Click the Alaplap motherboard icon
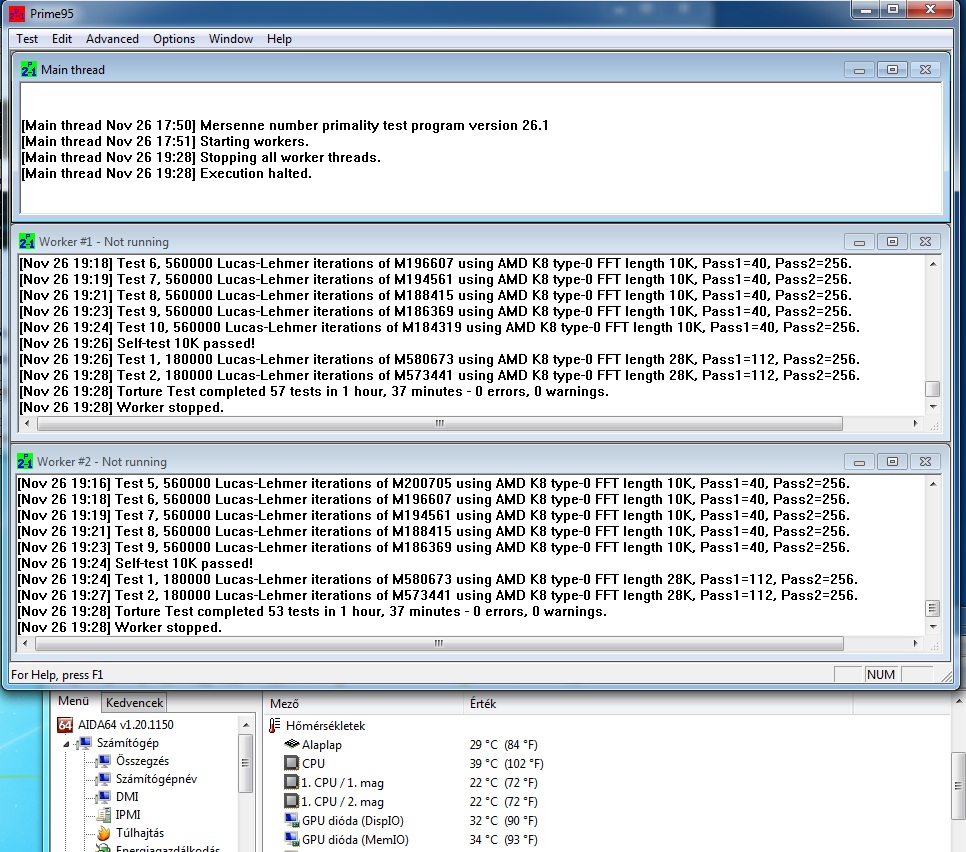 [x=291, y=744]
